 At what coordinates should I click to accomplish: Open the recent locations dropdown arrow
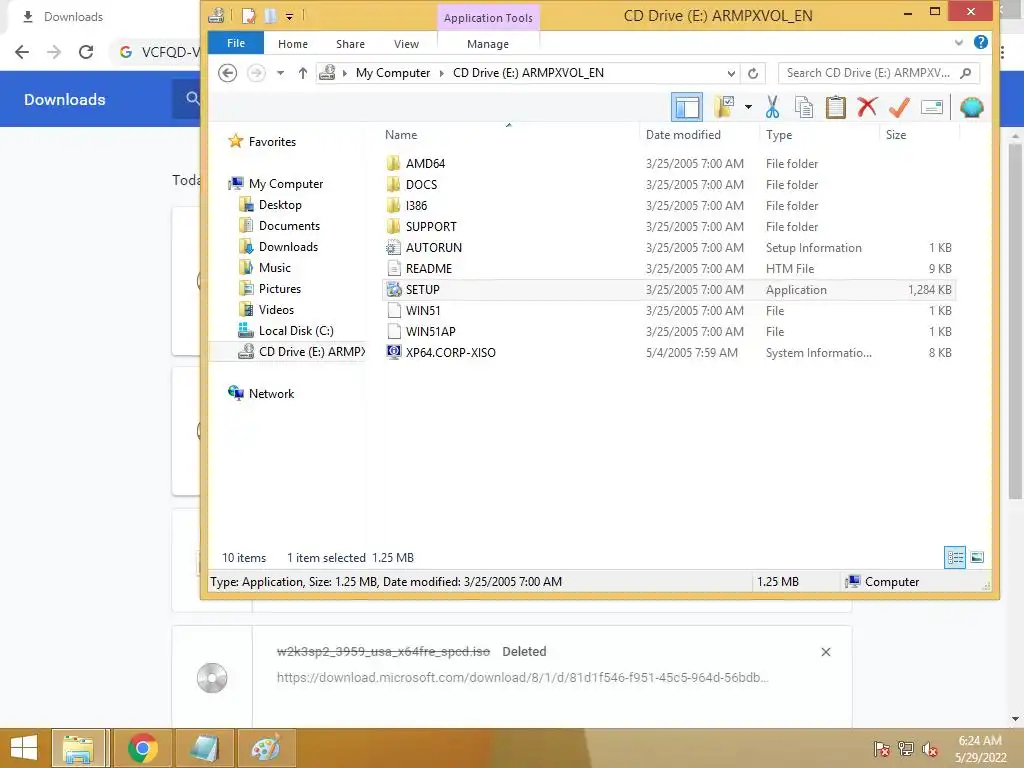(280, 72)
